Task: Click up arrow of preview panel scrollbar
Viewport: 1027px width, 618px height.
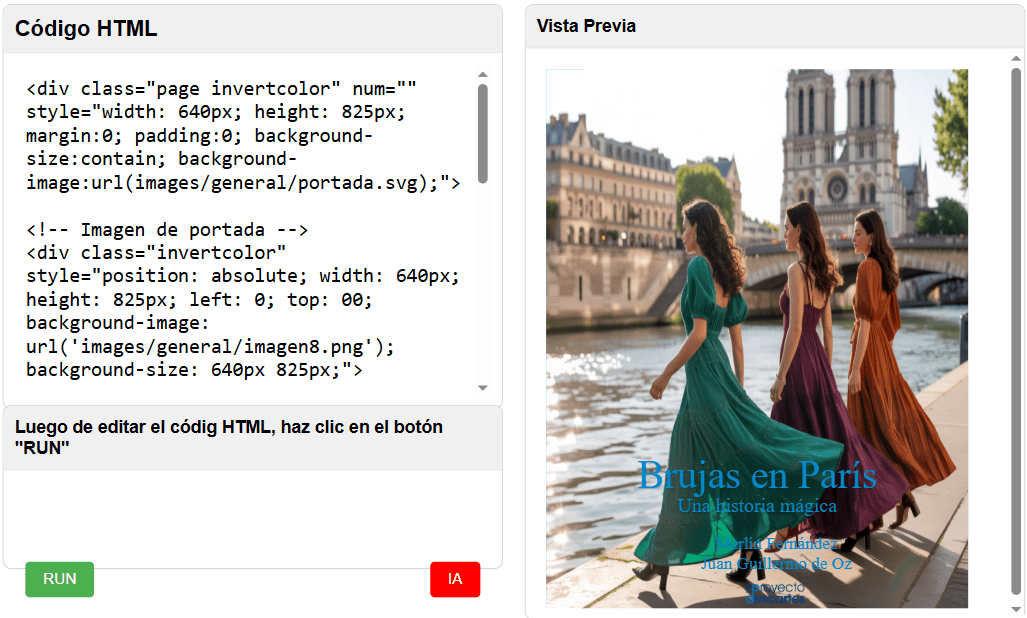Action: coord(1016,59)
